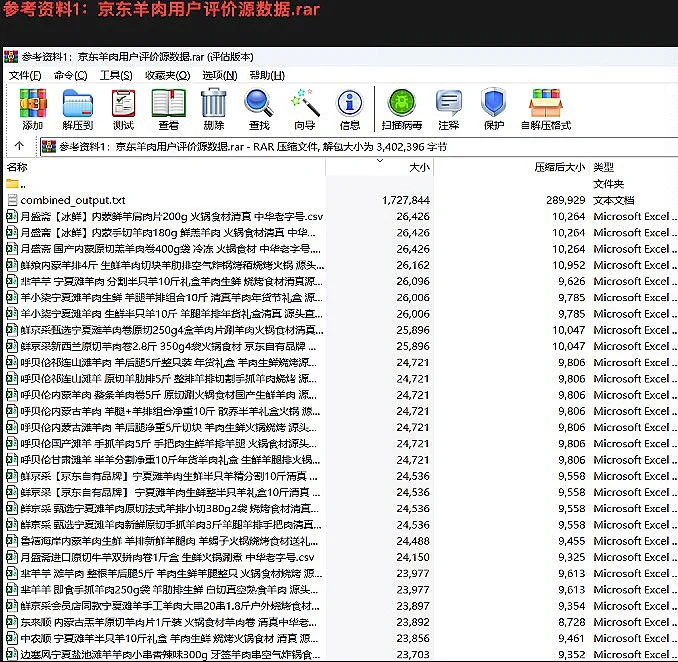The image size is (678, 662).
Task: Click WinRAR icon in the title bar
Action: 11,57
